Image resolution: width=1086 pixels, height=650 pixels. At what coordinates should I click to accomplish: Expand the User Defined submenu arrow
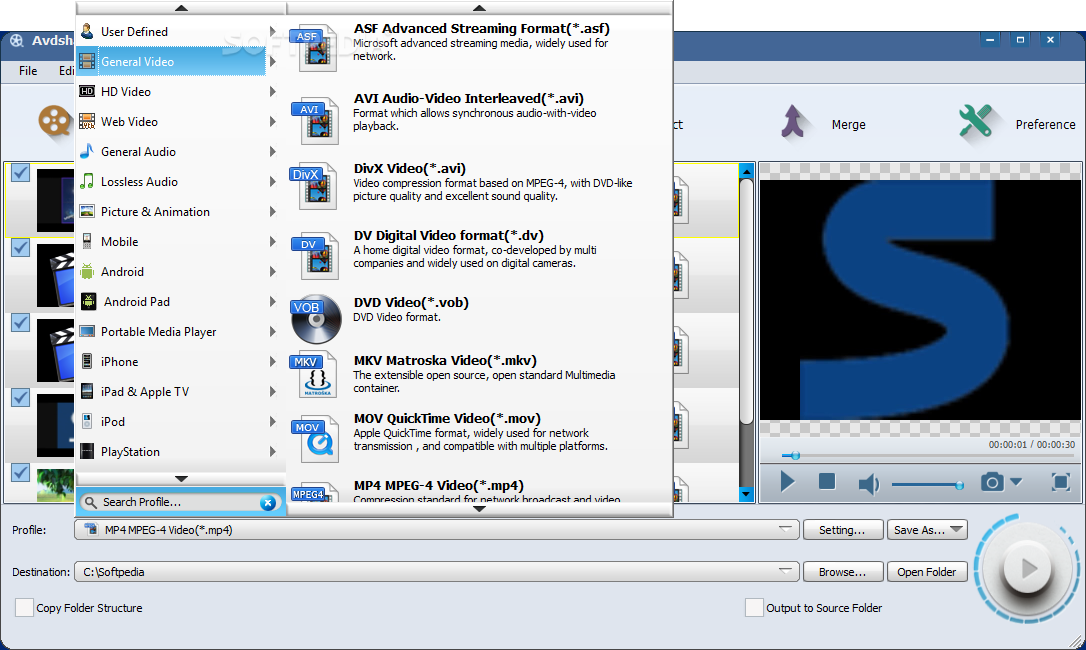[x=273, y=31]
